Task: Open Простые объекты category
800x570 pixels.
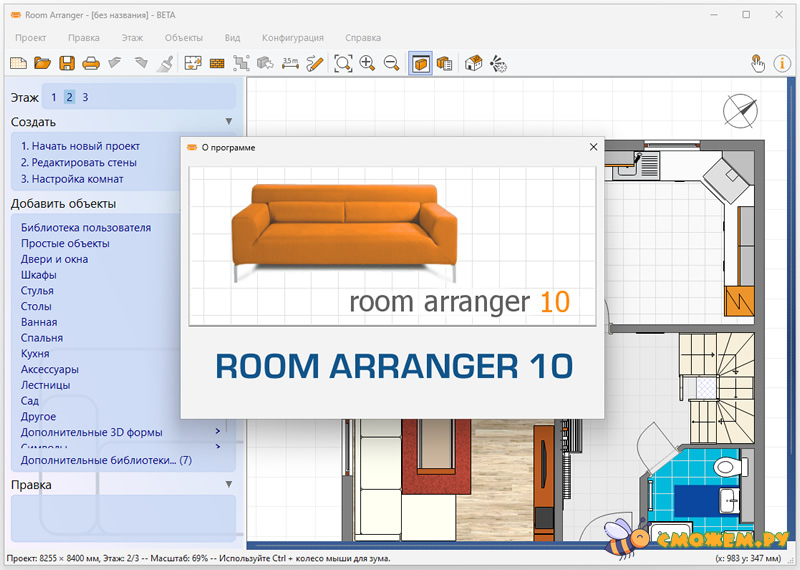Action: click(x=65, y=243)
